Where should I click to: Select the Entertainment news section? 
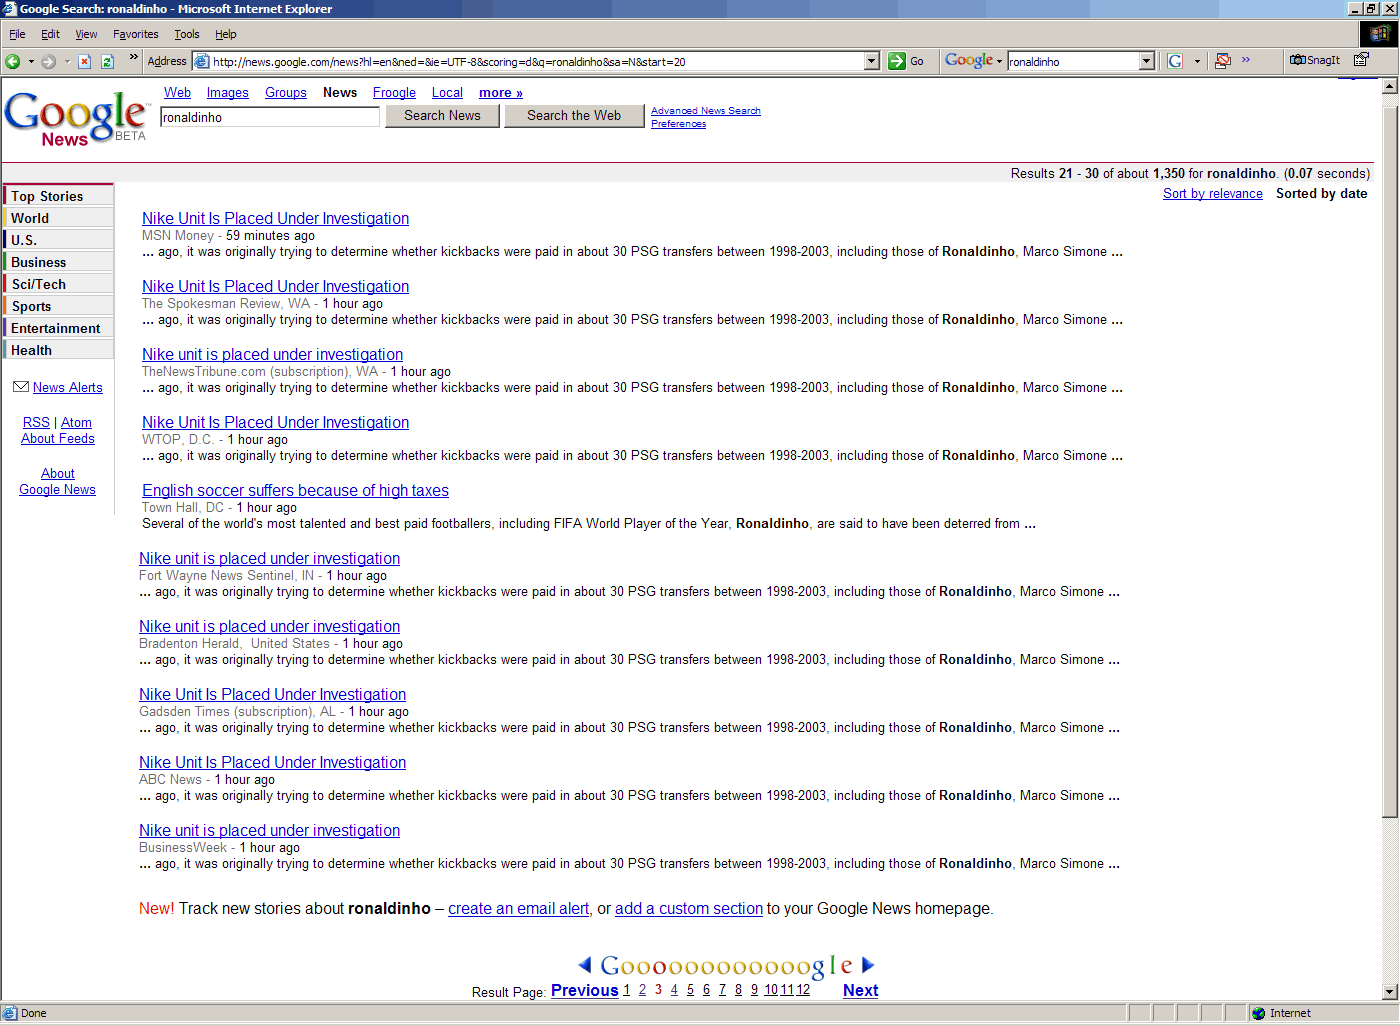point(58,328)
